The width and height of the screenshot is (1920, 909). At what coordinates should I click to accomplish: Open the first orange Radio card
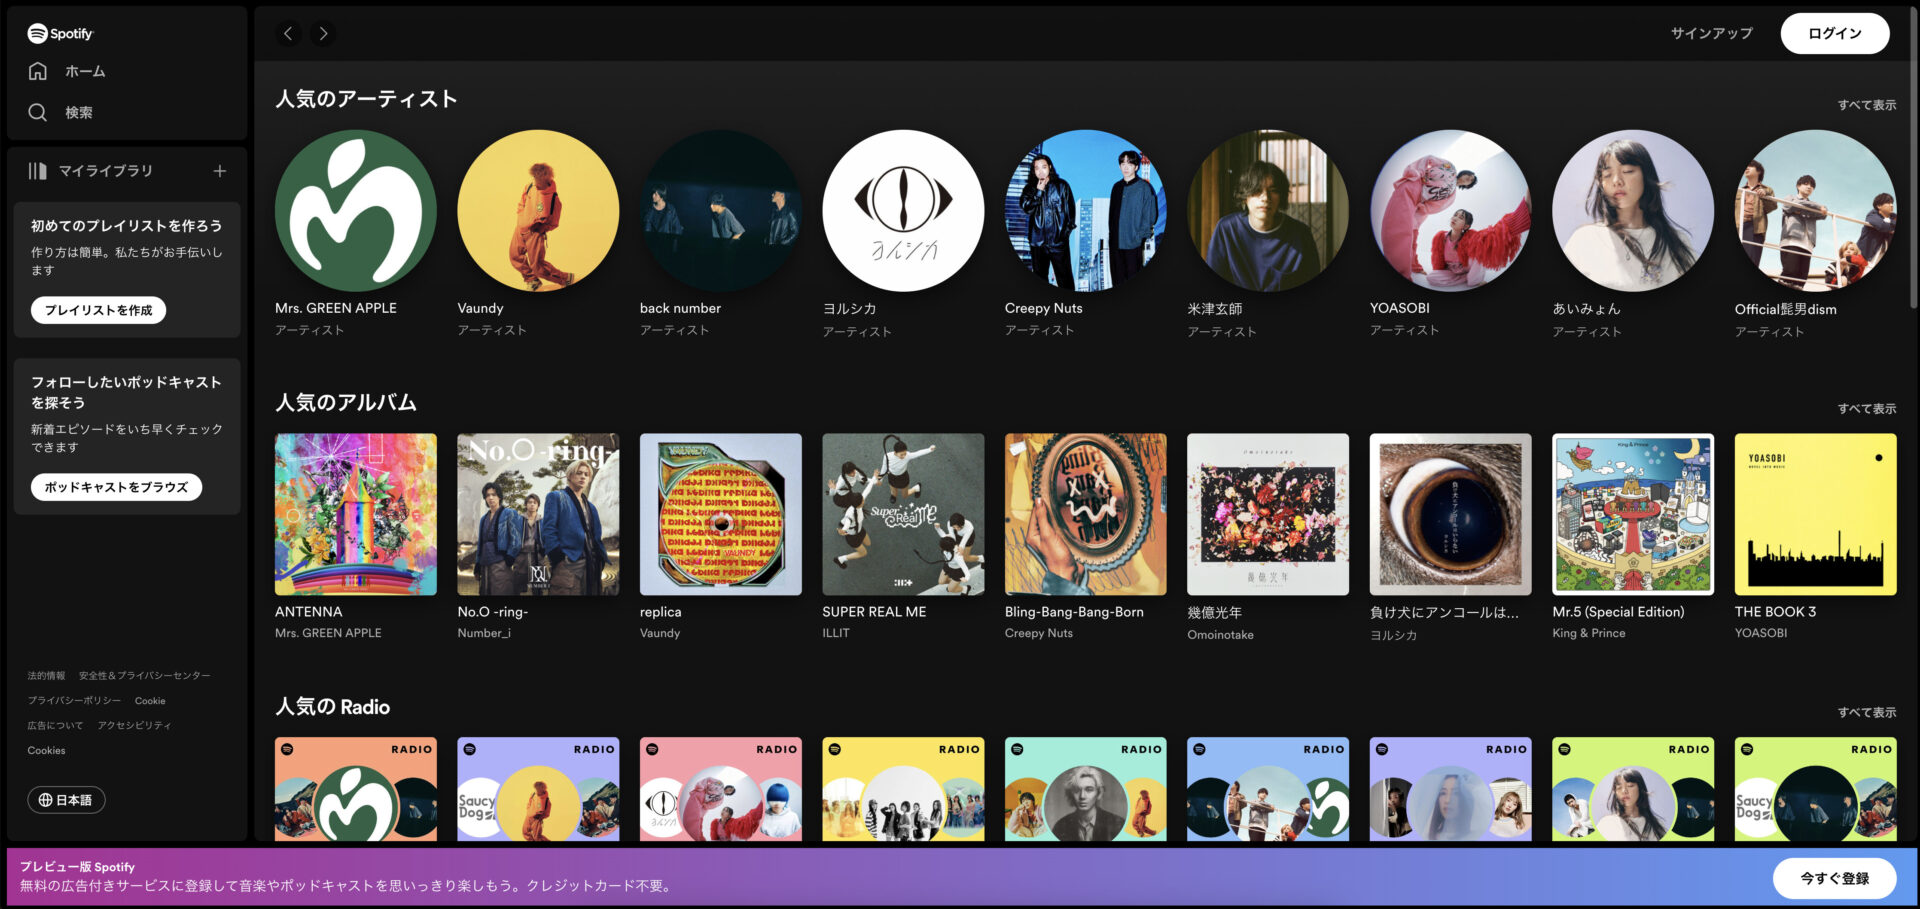coord(356,789)
